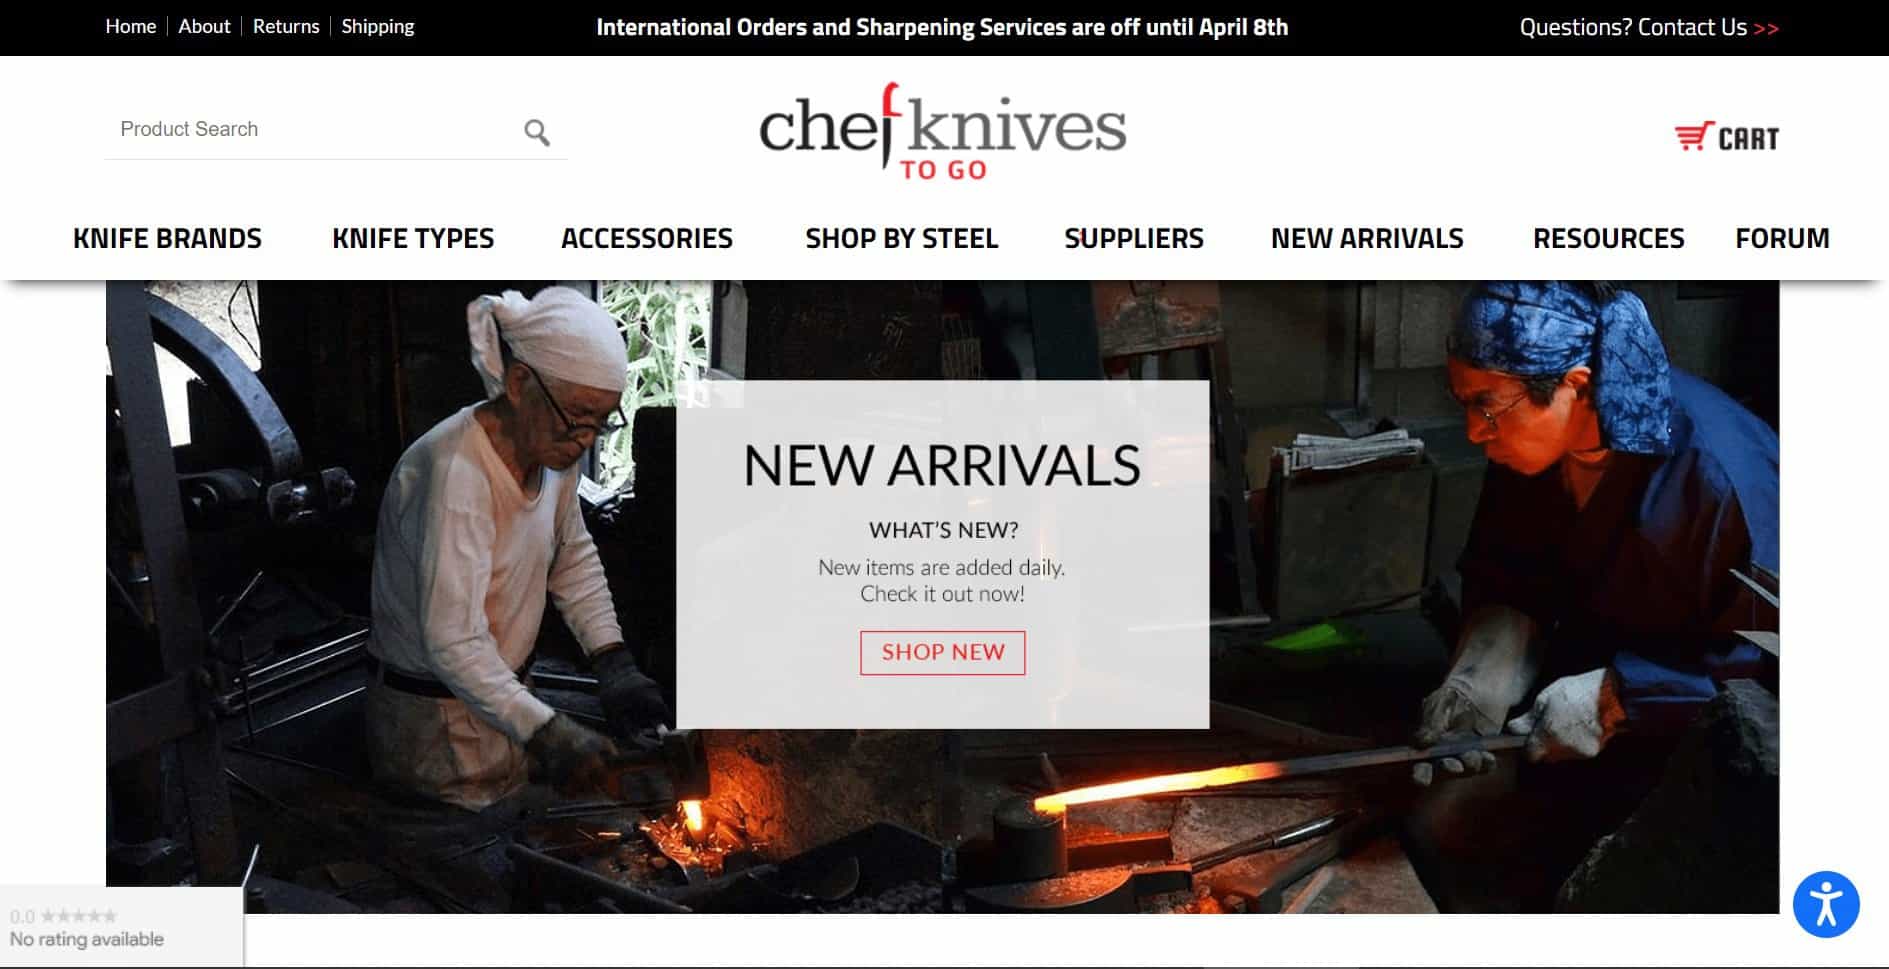
Task: Open New Arrivals in the navigation bar
Action: click(x=1367, y=238)
